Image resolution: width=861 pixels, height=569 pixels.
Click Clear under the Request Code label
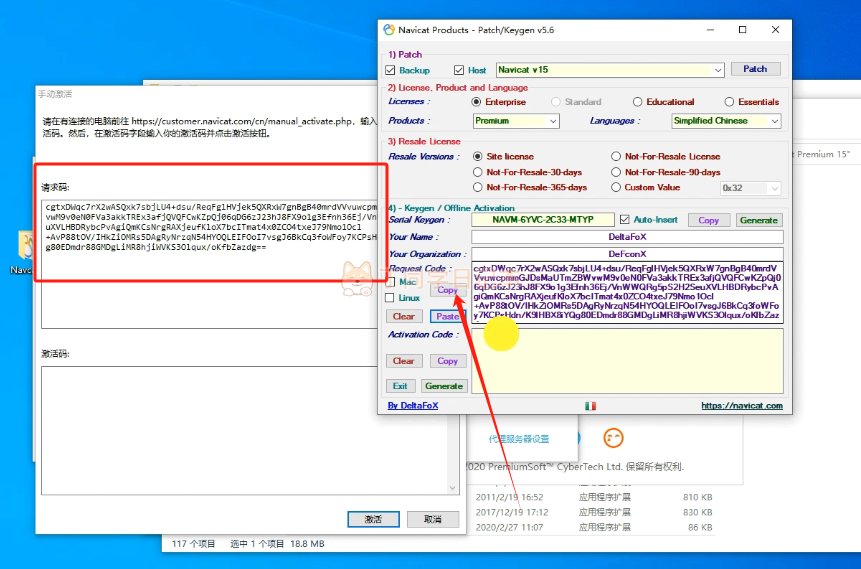tap(404, 316)
